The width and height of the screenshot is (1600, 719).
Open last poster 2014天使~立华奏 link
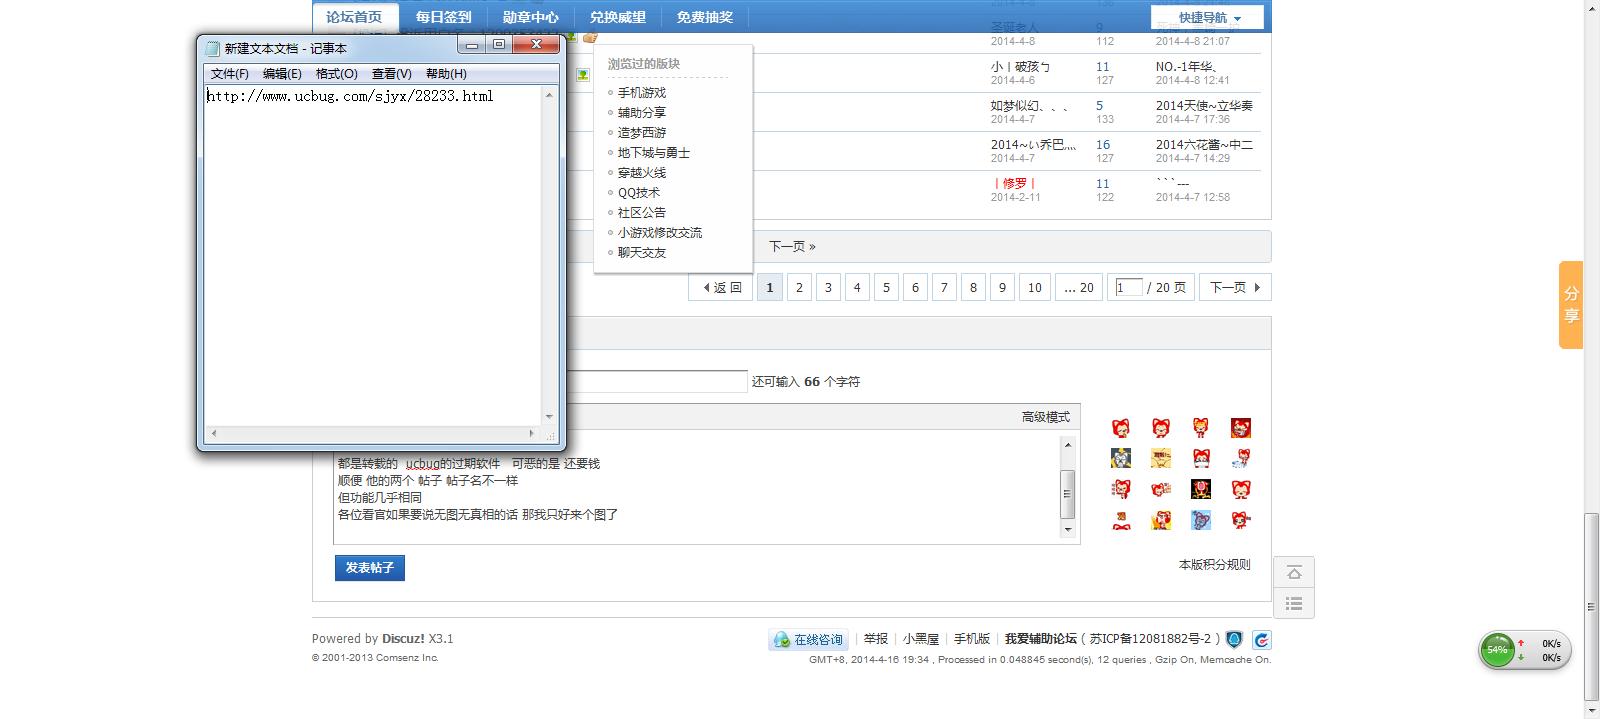tap(1204, 106)
